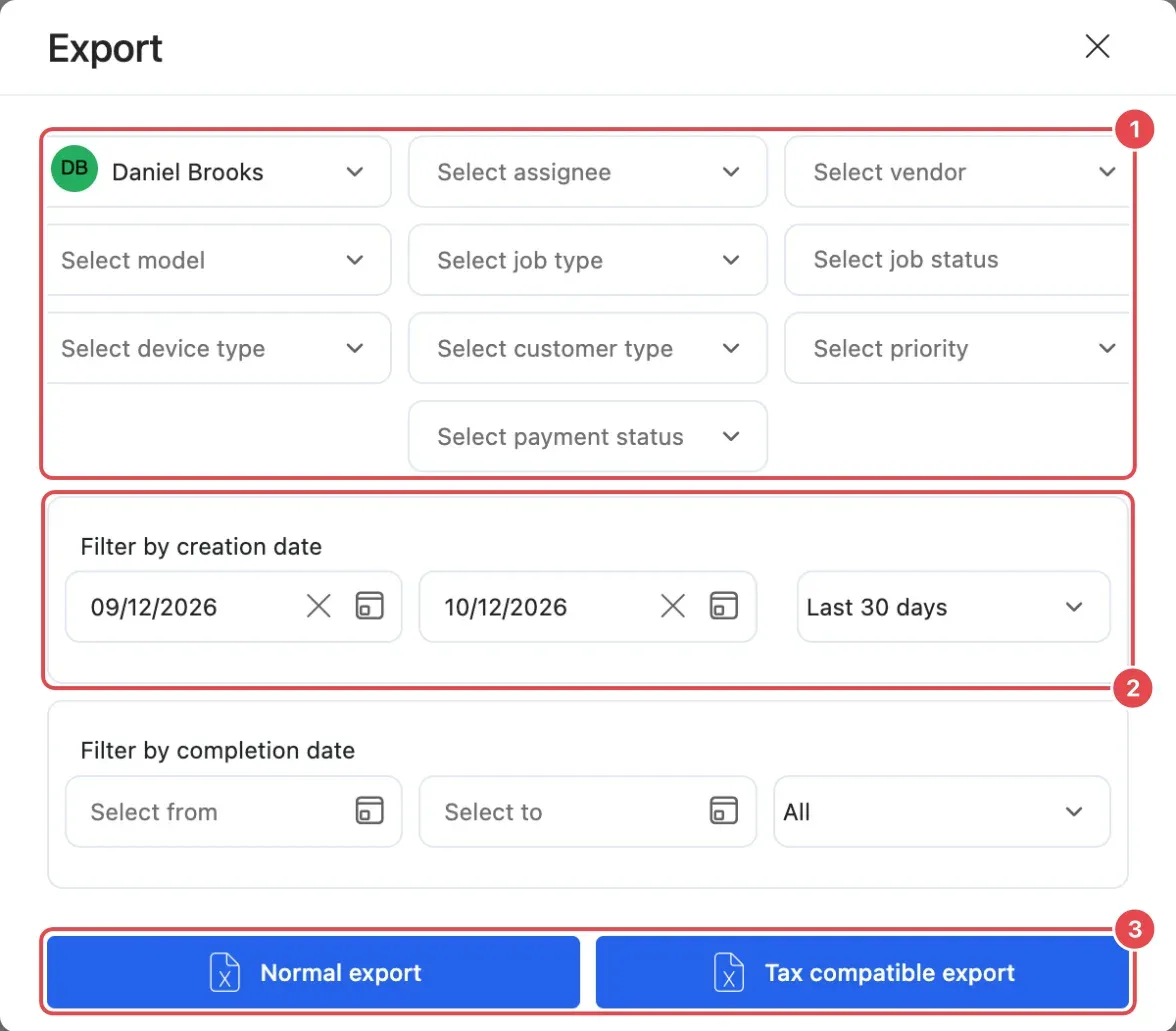Open the Select payment status dropdown
1176x1031 pixels.
pos(587,436)
